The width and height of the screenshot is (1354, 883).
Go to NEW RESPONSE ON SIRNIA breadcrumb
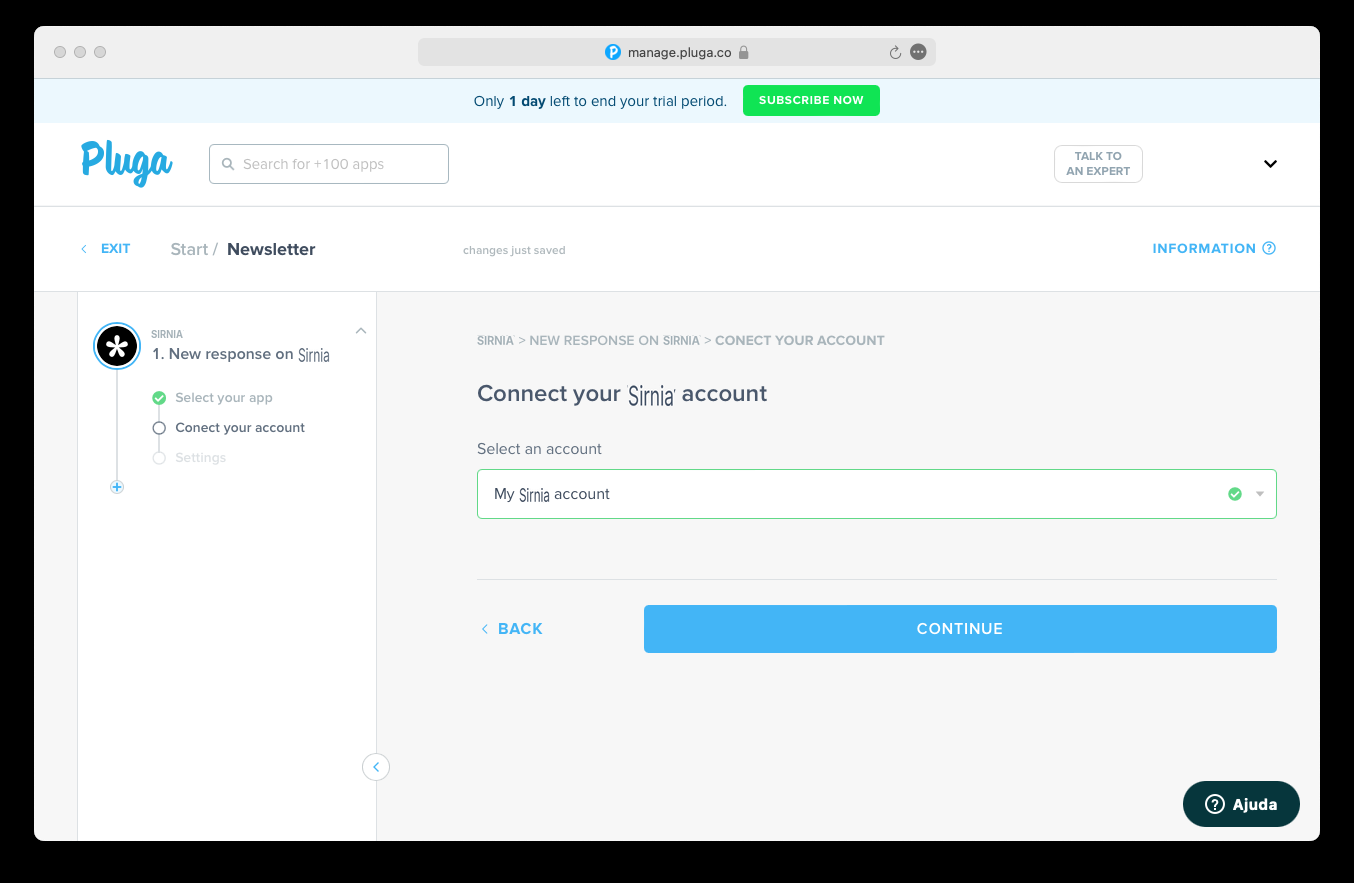coord(614,340)
